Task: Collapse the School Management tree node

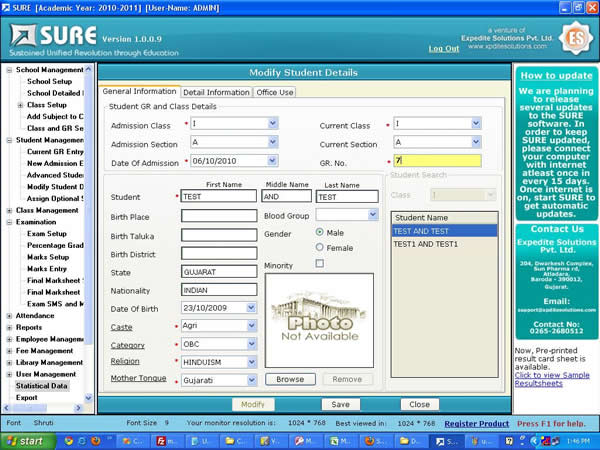Action: tap(10, 70)
